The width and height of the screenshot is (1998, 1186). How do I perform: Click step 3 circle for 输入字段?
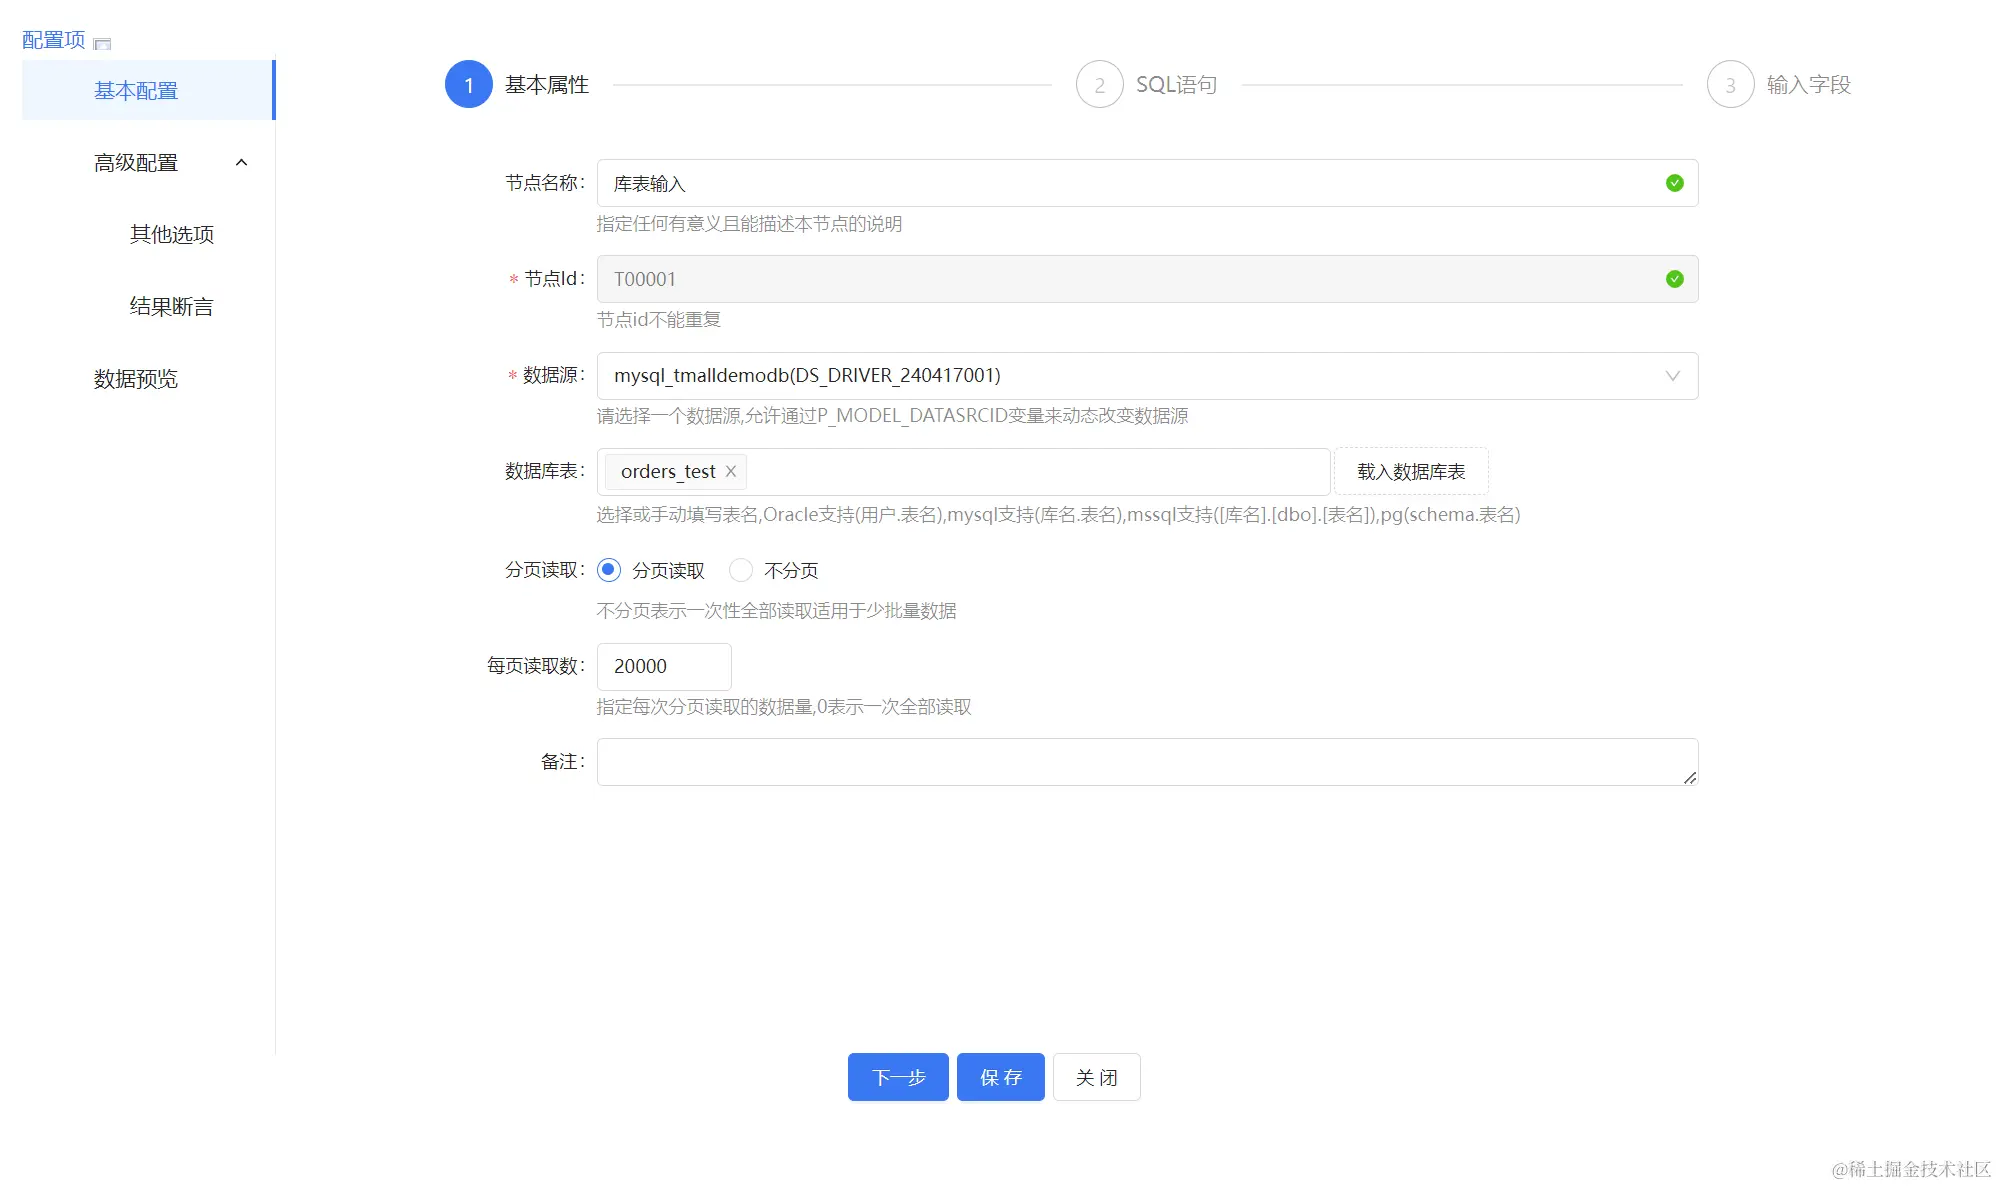[1730, 85]
